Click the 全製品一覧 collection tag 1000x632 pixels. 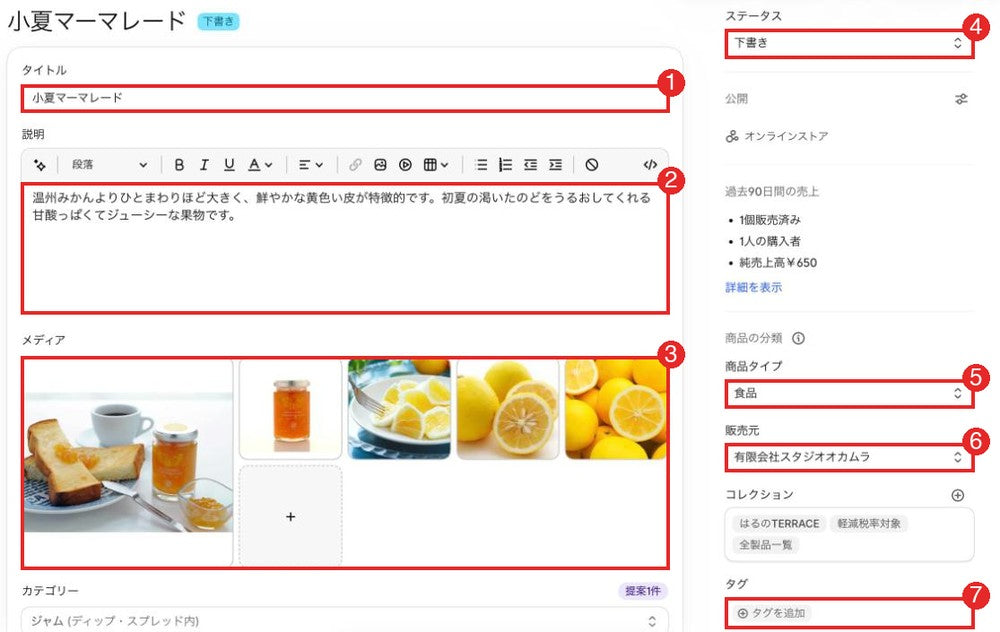pos(765,545)
